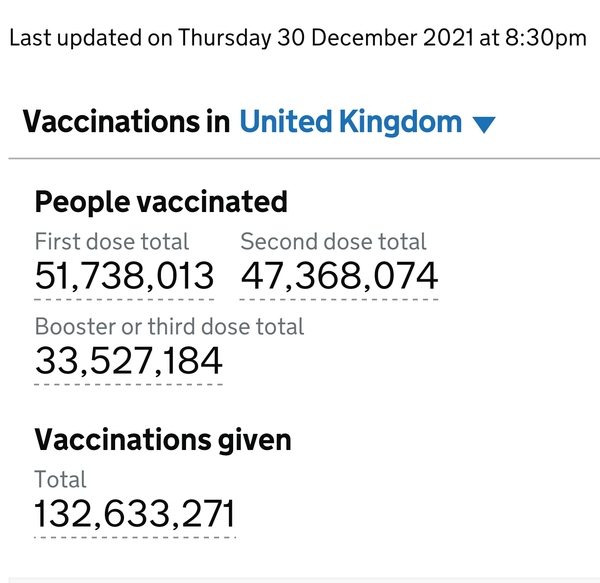Screen dimensions: 600x583
Task: Click the 'Last updated on' text
Action: (x=91, y=39)
